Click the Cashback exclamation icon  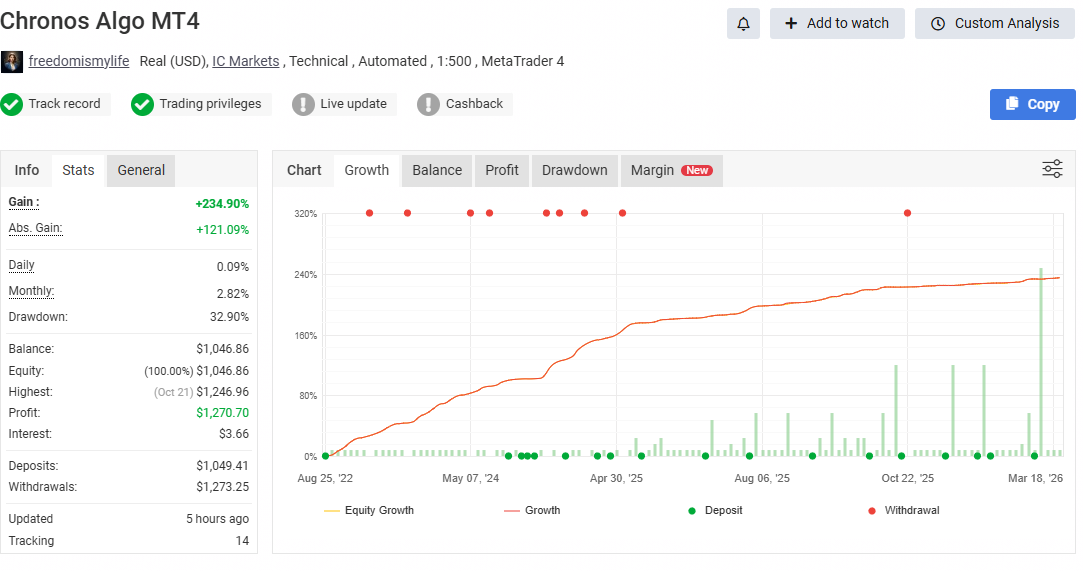[428, 104]
